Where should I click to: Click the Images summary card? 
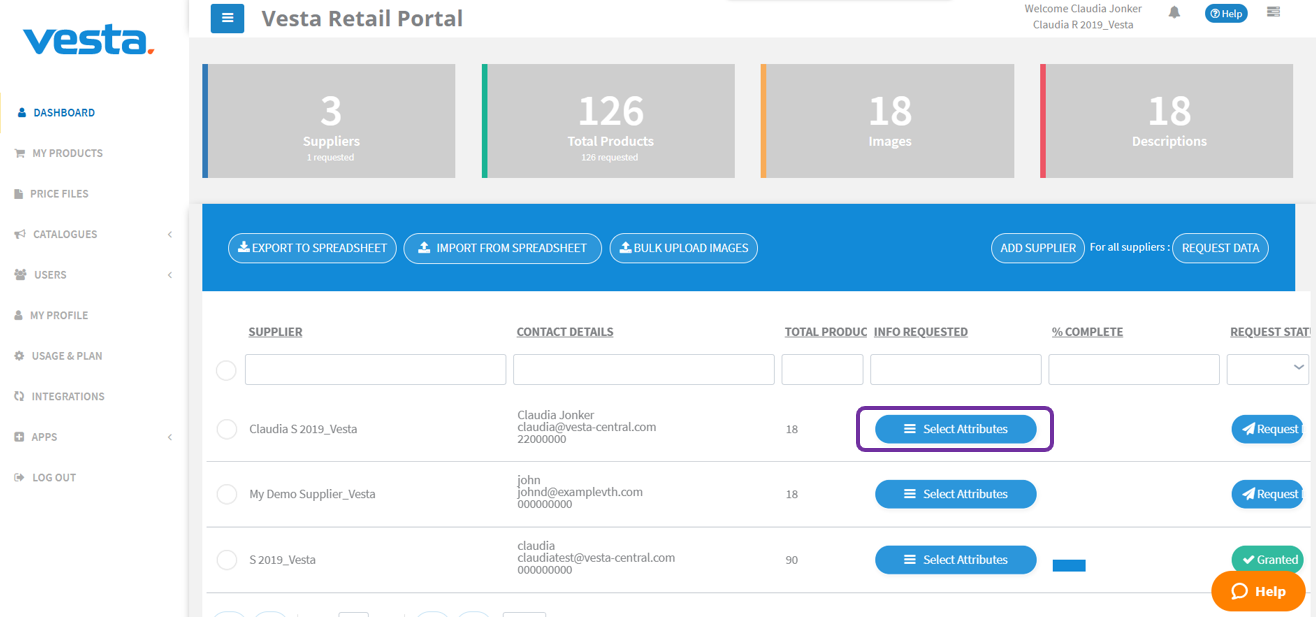[887, 121]
